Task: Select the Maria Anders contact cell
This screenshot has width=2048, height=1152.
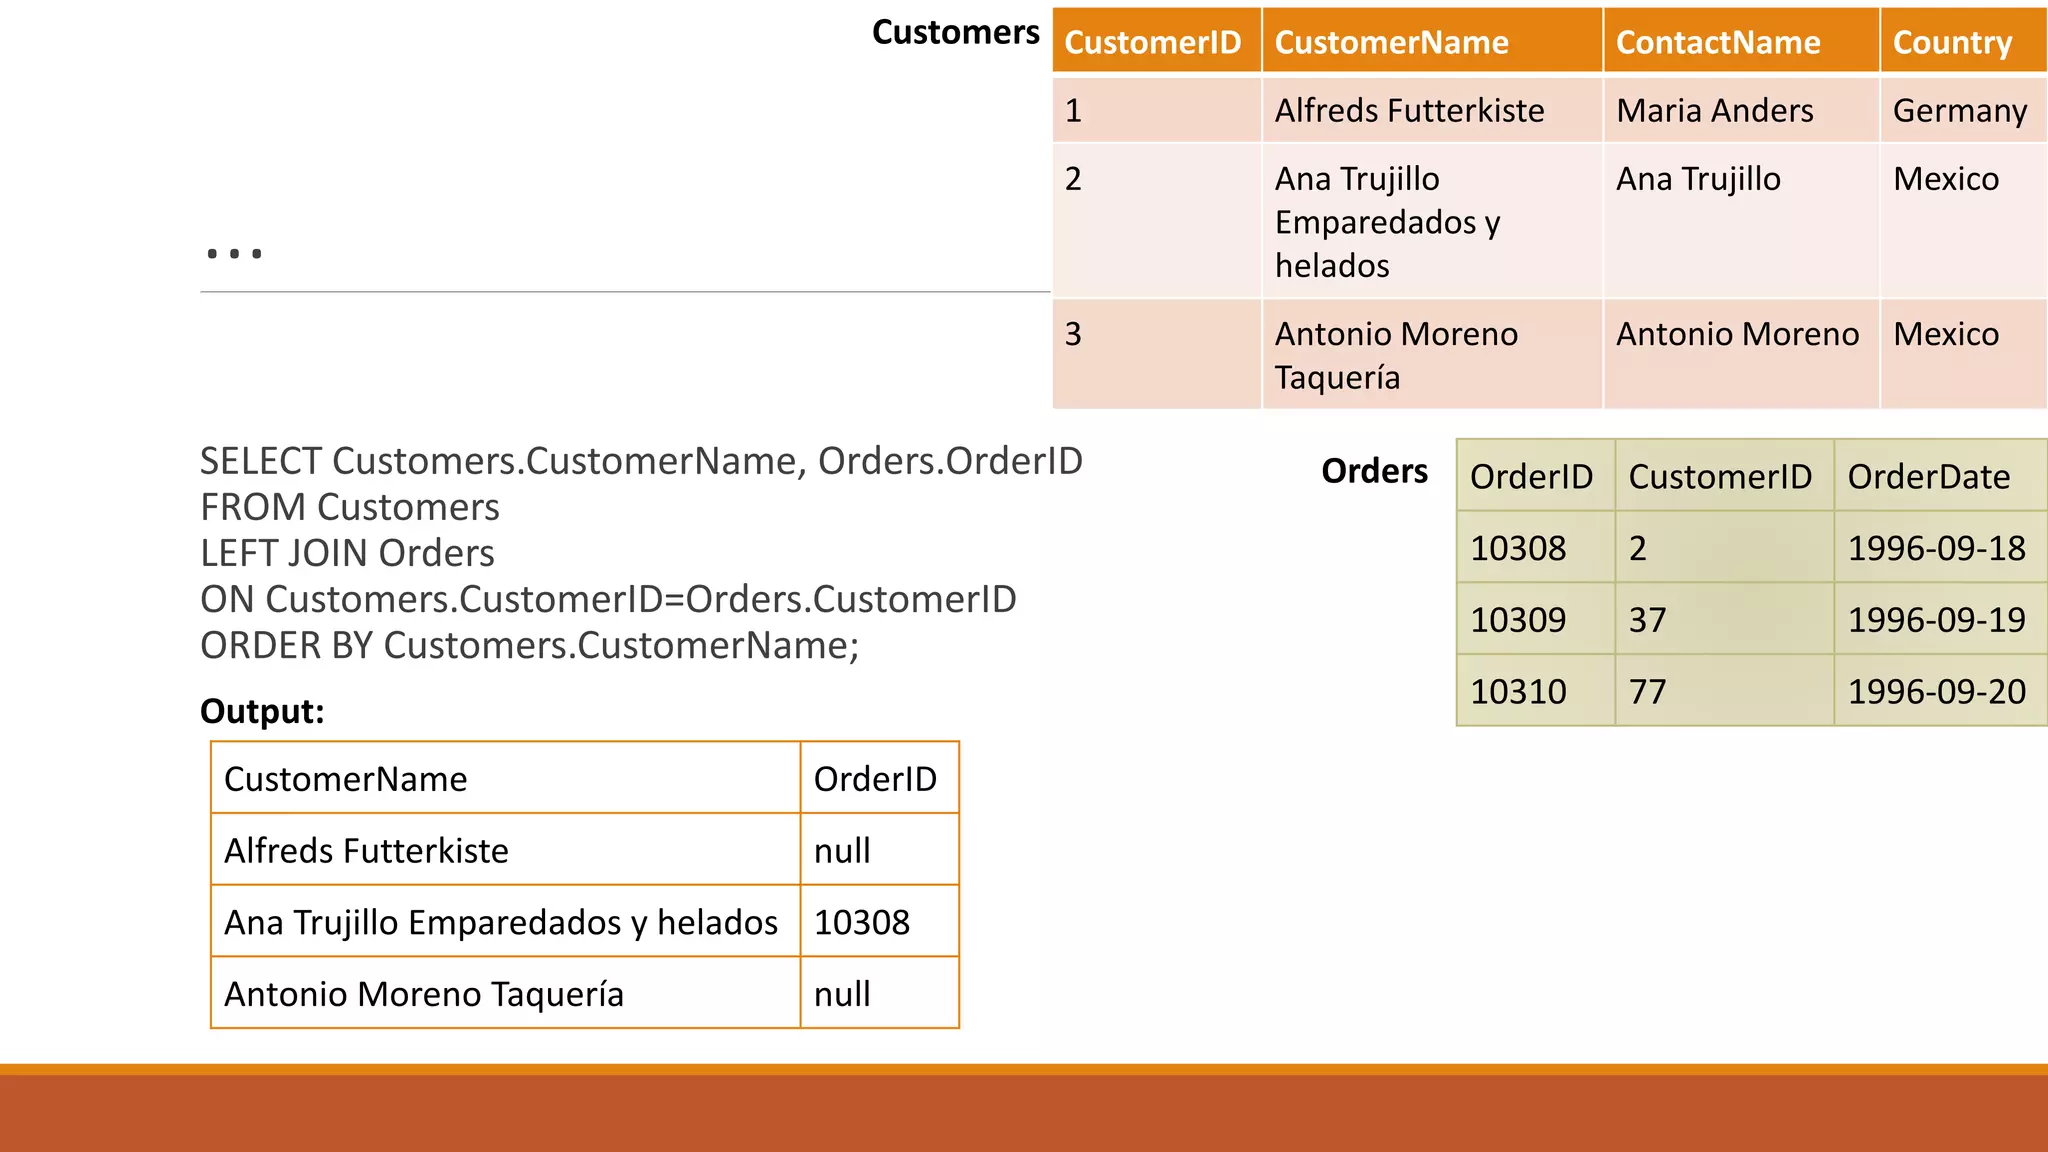Action: [1714, 110]
